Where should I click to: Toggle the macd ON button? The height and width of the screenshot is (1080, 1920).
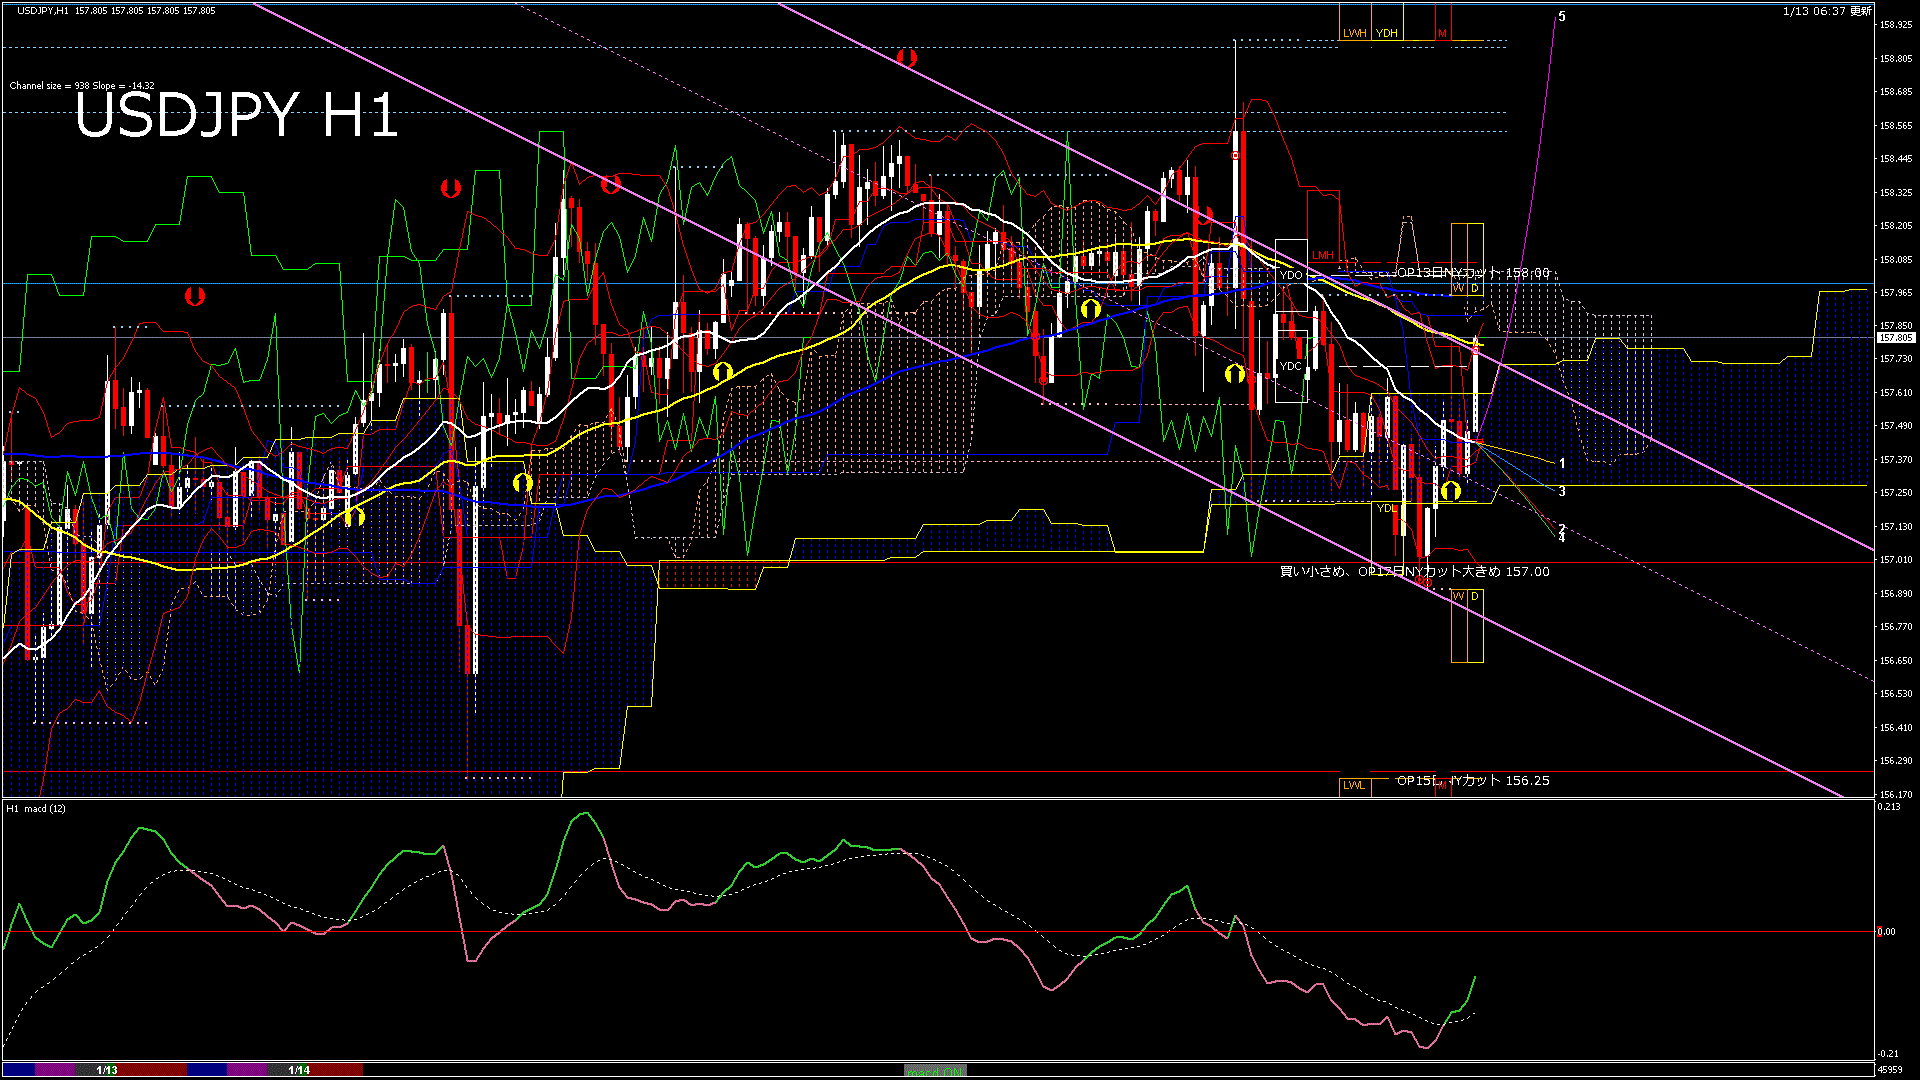(x=935, y=1071)
